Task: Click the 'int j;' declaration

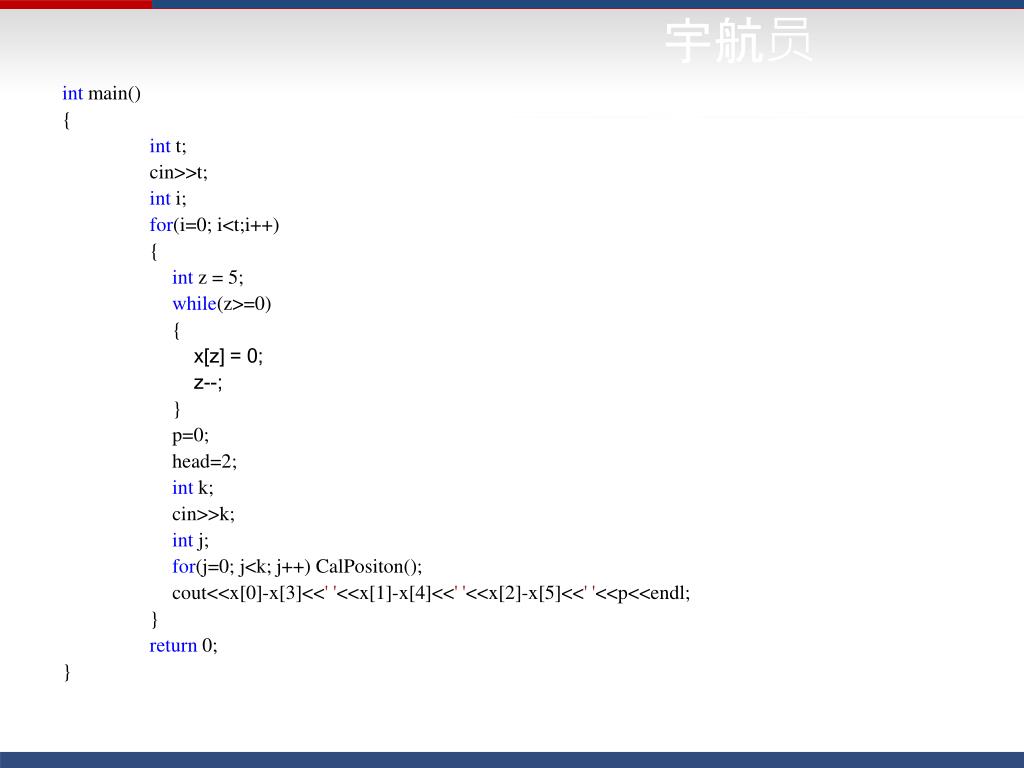Action: click(190, 541)
